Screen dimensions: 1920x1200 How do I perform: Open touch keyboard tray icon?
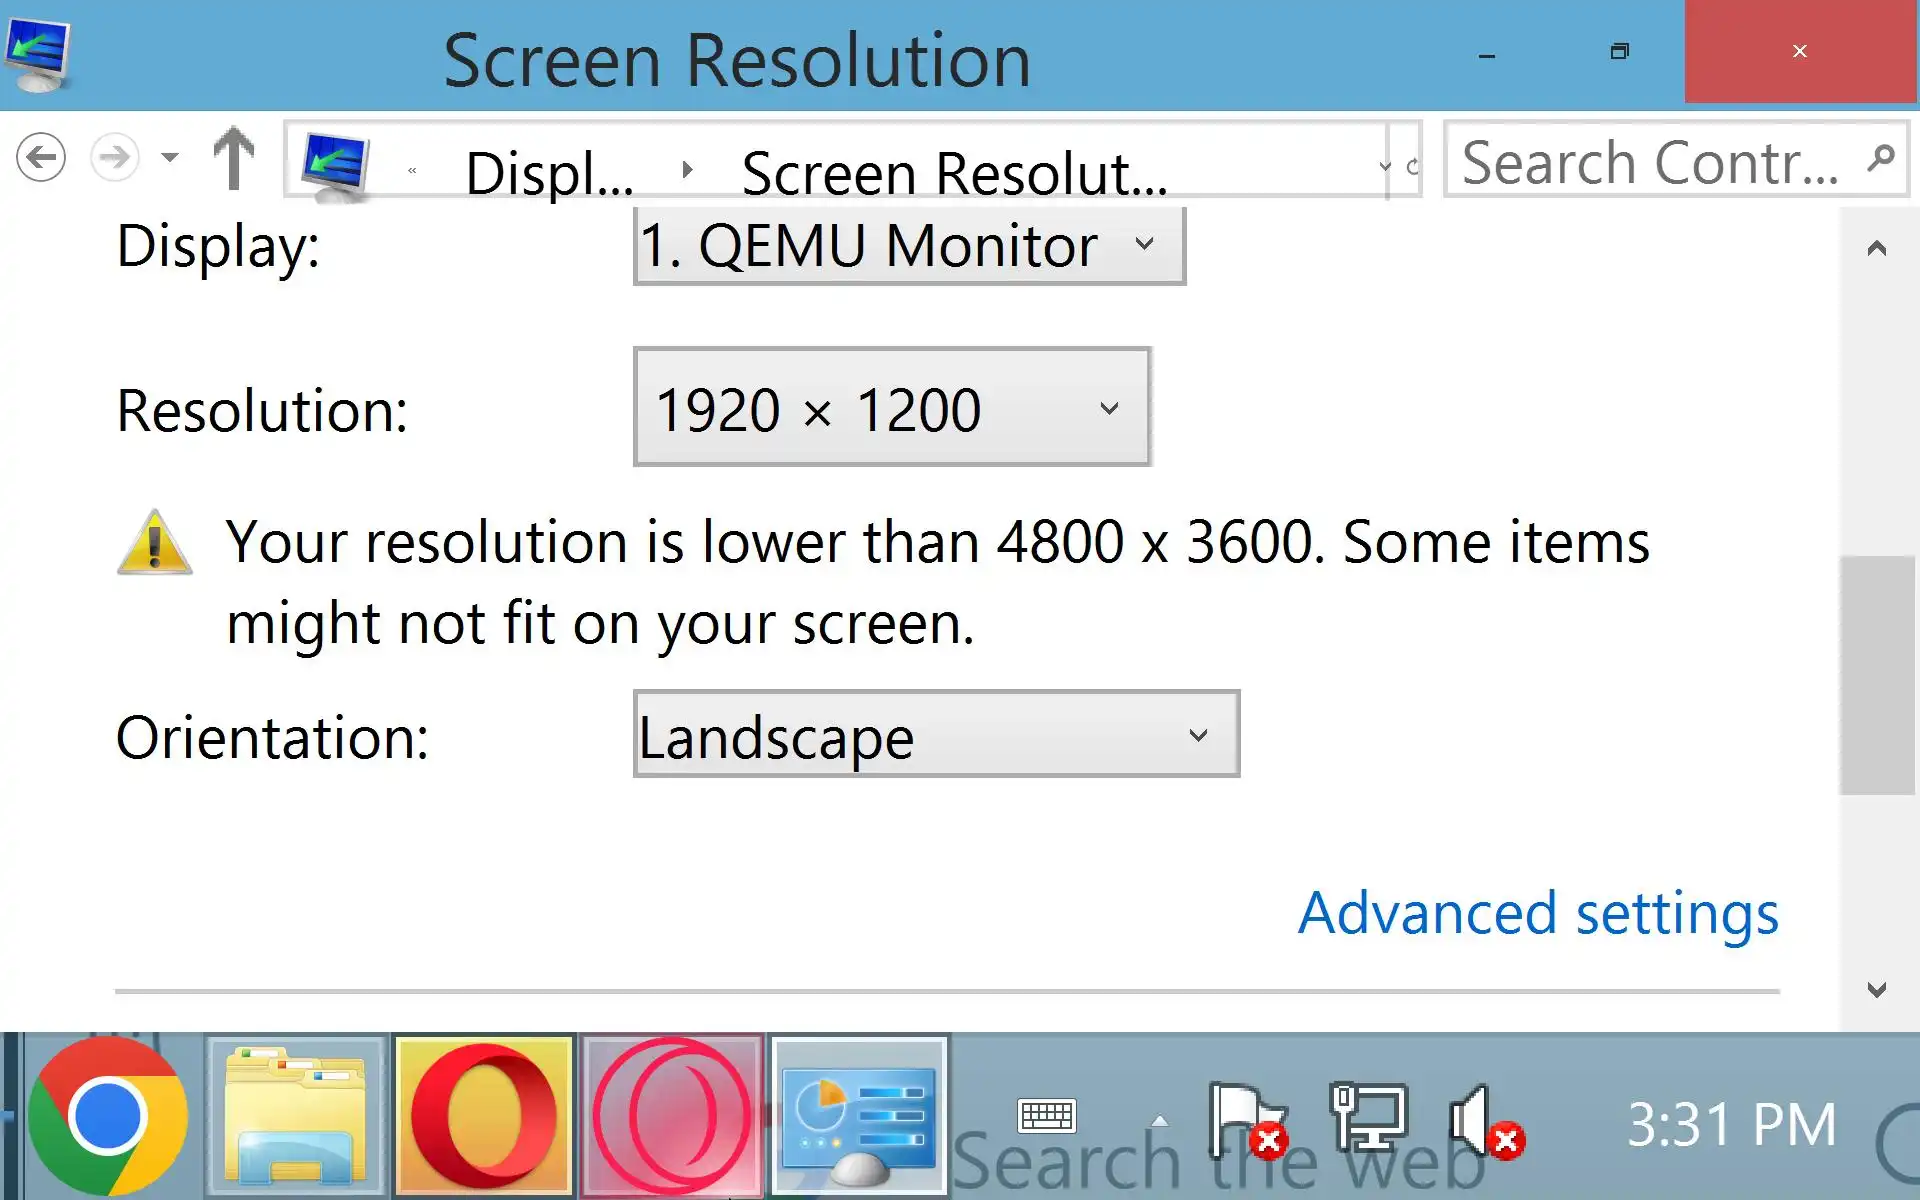point(1046,1115)
